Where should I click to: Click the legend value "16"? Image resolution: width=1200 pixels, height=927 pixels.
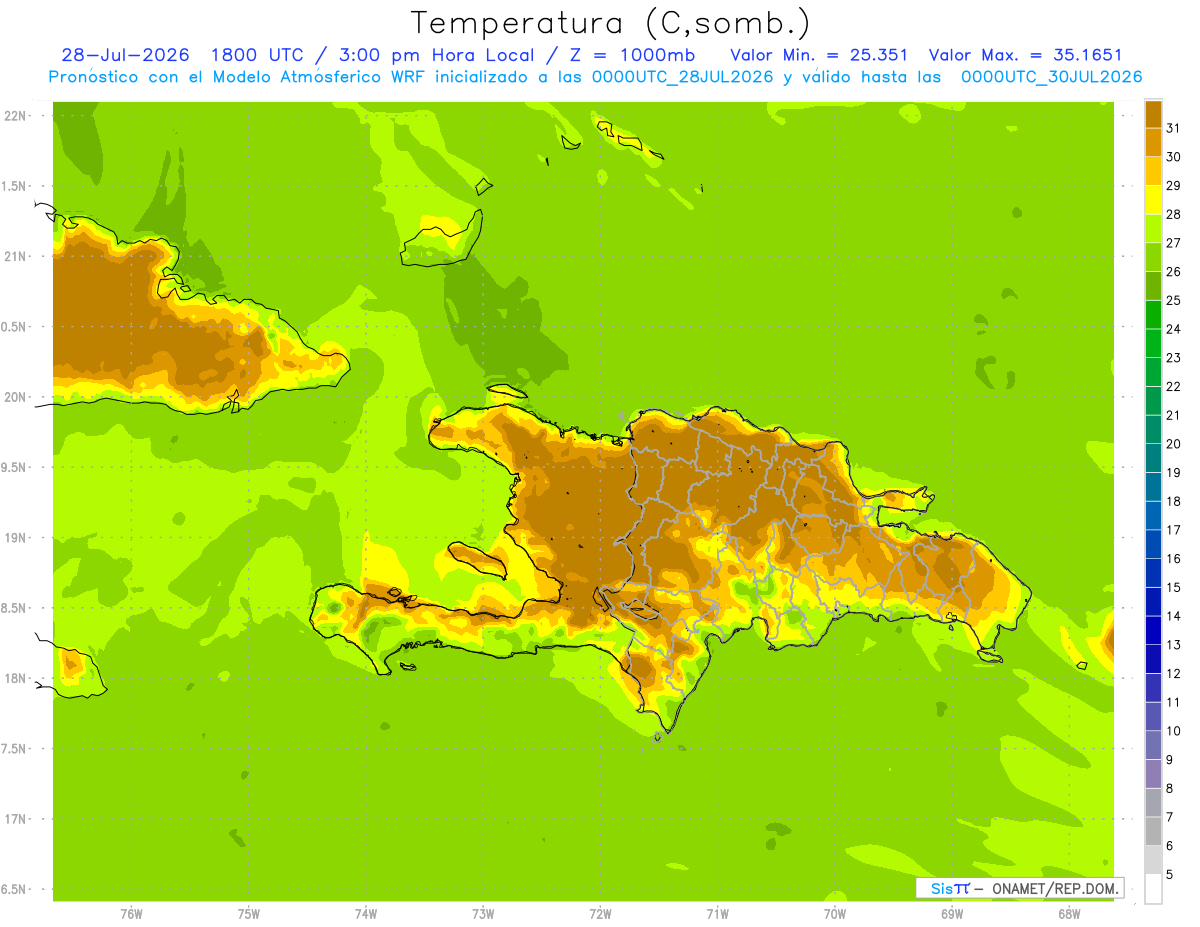point(1174,559)
